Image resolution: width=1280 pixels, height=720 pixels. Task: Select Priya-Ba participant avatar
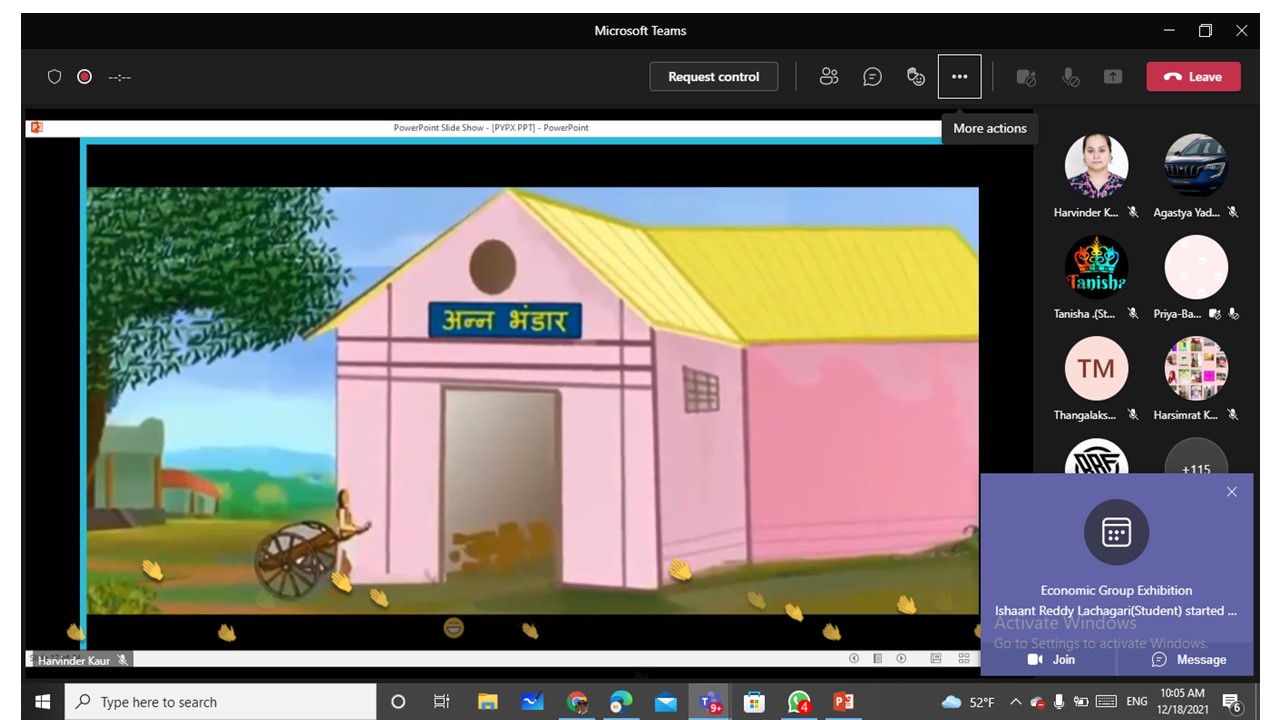pyautogui.click(x=1196, y=267)
